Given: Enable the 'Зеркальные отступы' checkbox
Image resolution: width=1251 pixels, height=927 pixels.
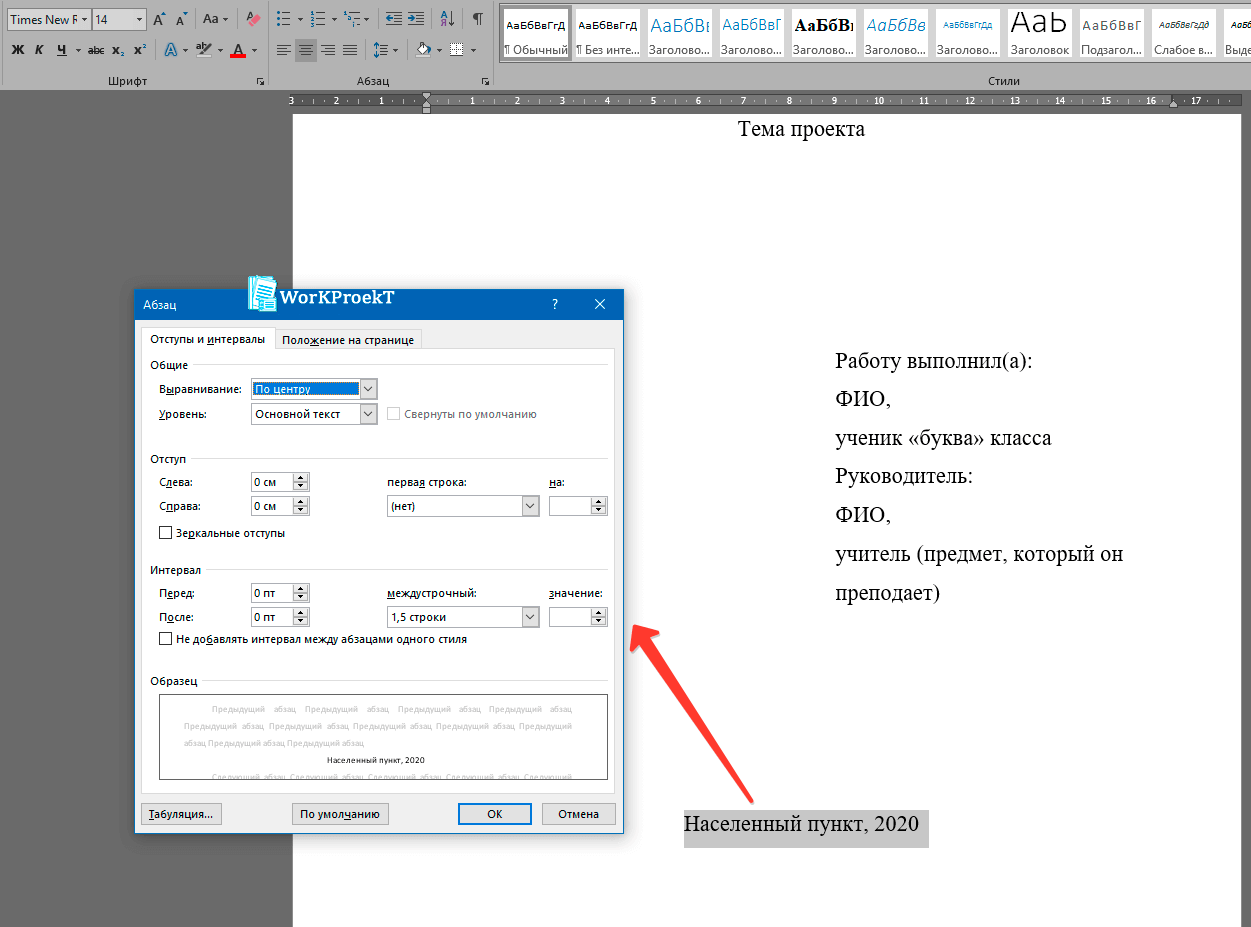Looking at the screenshot, I should 166,533.
